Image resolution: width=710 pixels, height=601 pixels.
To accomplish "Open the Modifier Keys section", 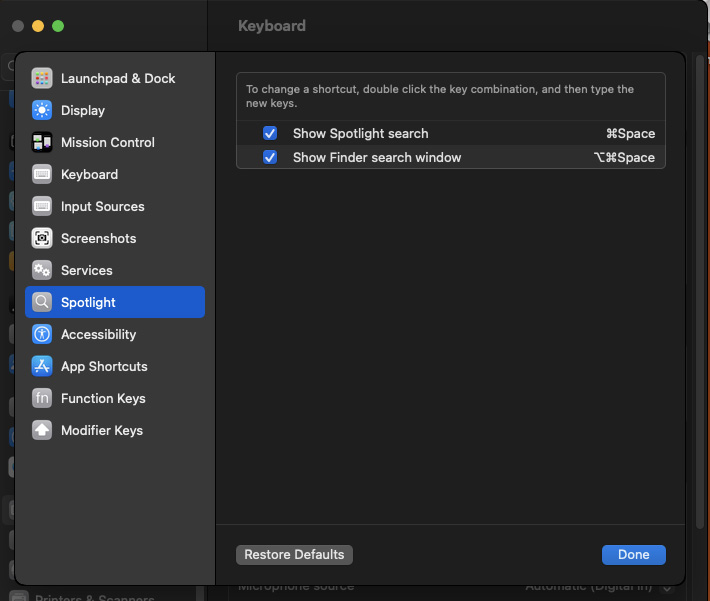I will pyautogui.click(x=102, y=430).
